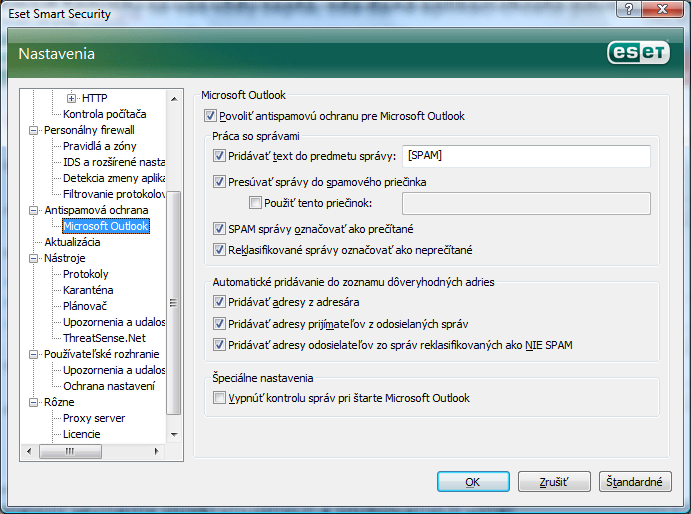The image size is (691, 514).
Task: Click tree horizontal scrollbar left arrow
Action: pos(30,451)
